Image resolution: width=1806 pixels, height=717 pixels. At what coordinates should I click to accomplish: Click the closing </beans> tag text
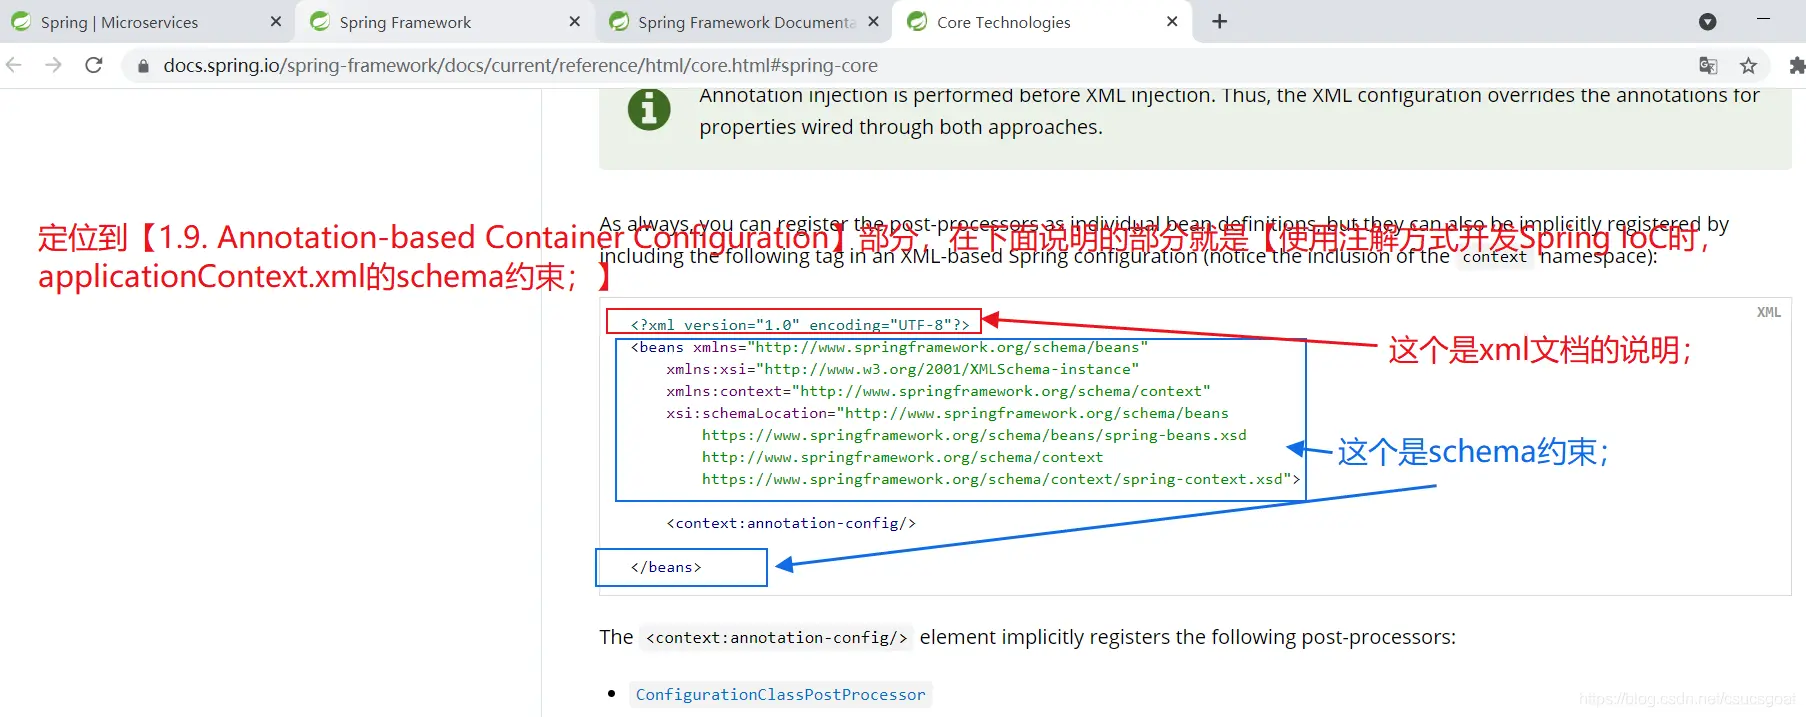[666, 567]
